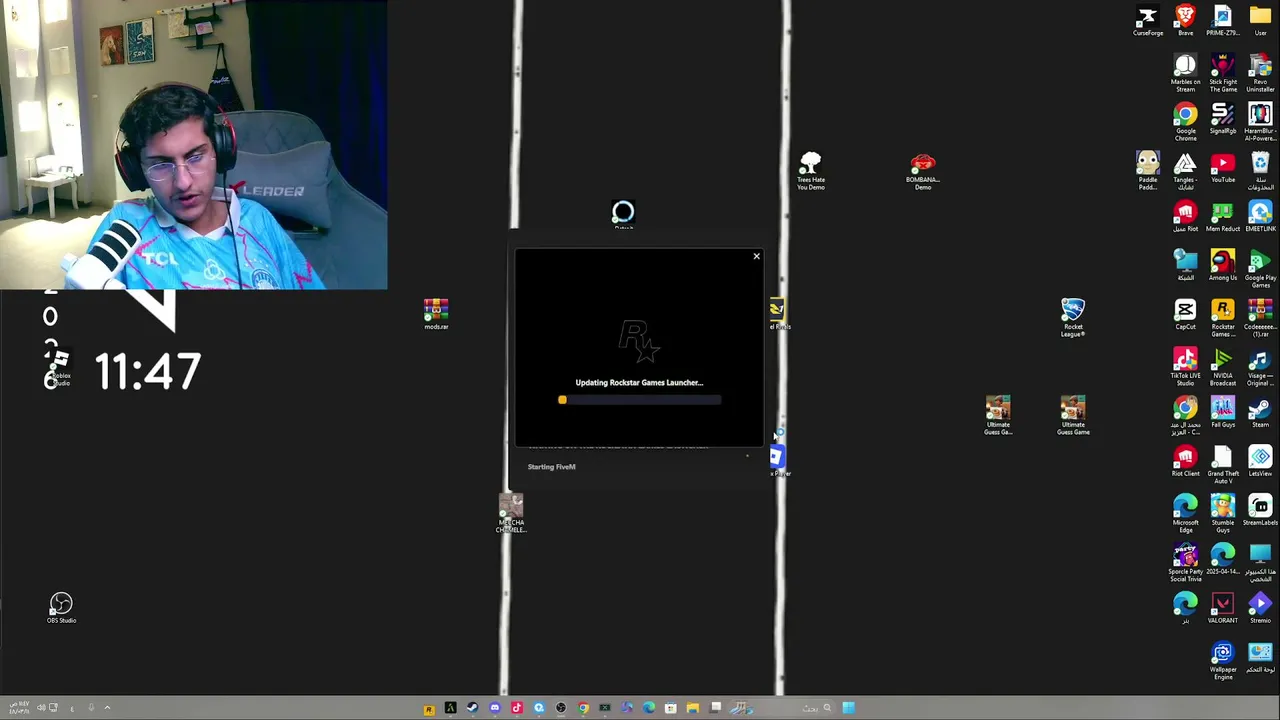Open Steam from the taskbar
1280x720 pixels.
[x=473, y=709]
